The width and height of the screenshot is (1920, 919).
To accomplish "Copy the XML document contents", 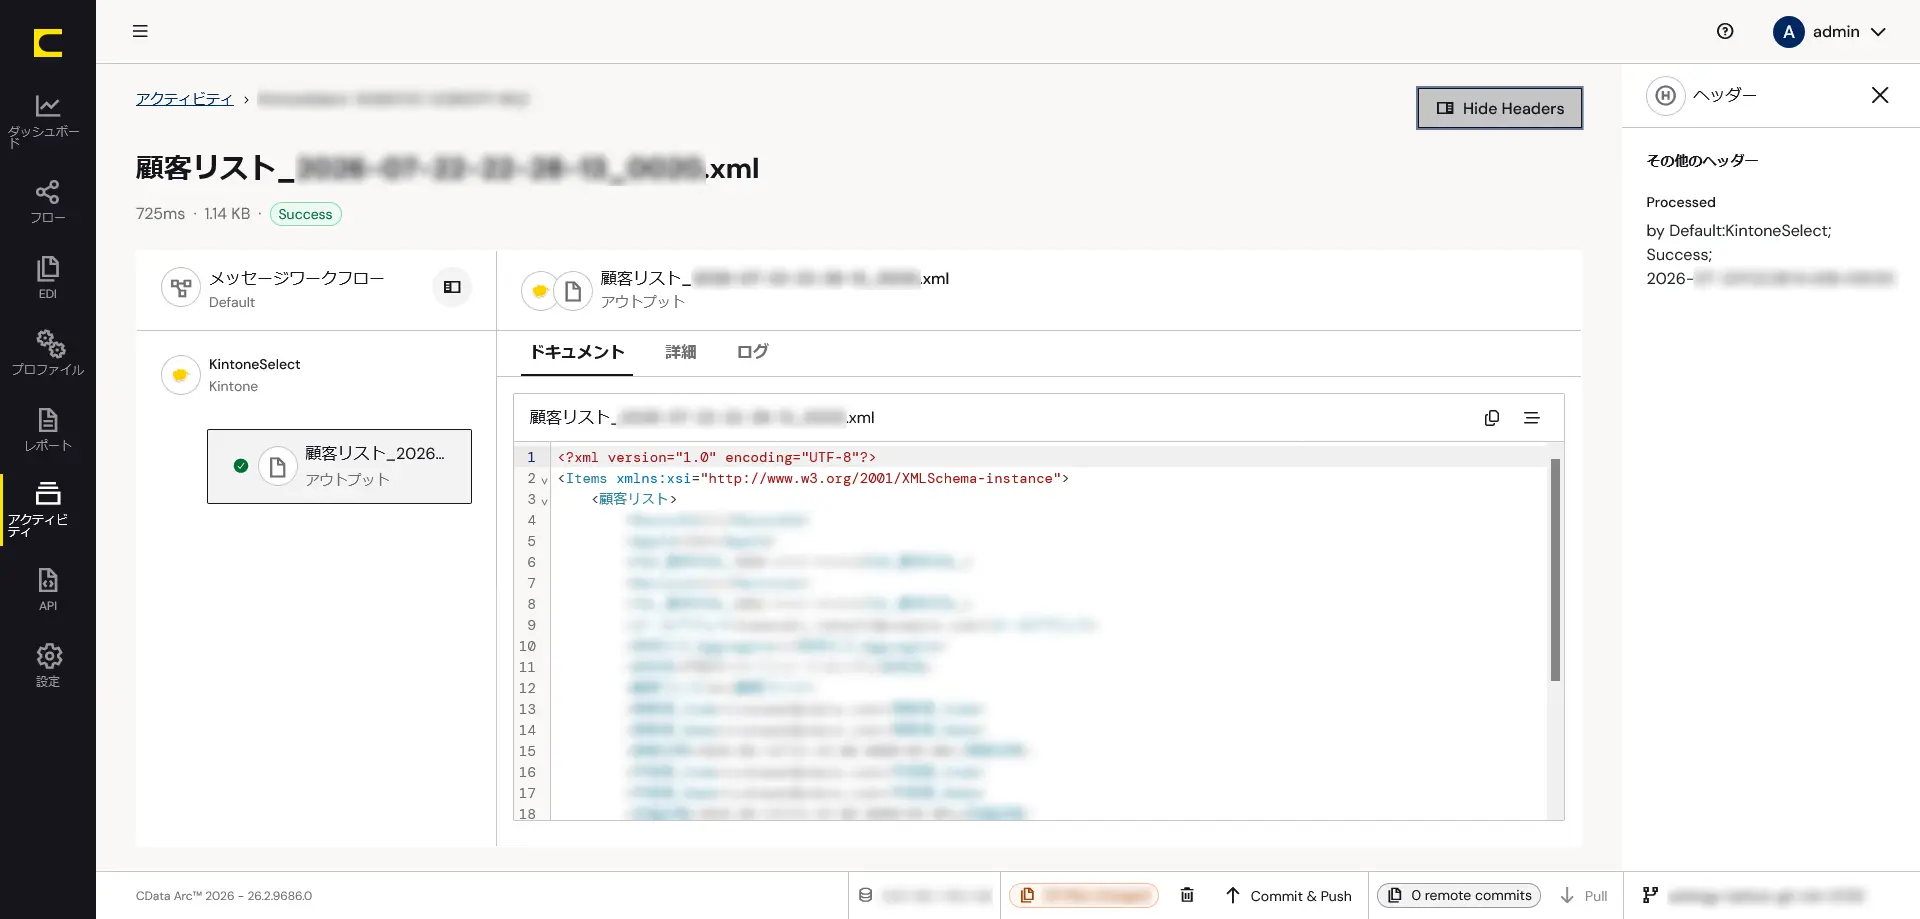I will point(1491,418).
